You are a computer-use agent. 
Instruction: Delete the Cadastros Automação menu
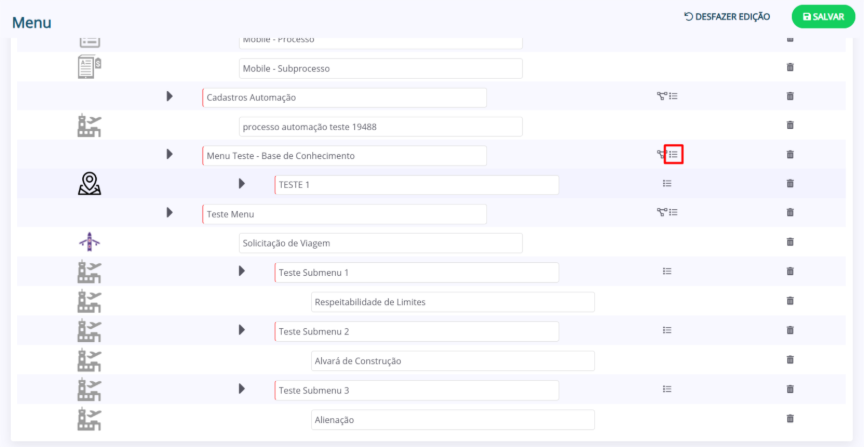coord(790,96)
